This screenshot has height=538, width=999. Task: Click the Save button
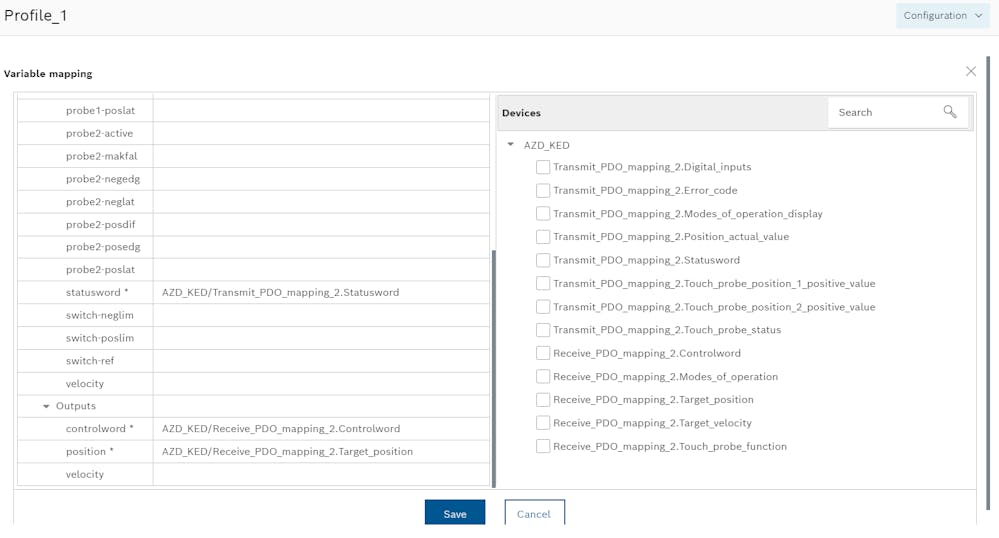(455, 513)
